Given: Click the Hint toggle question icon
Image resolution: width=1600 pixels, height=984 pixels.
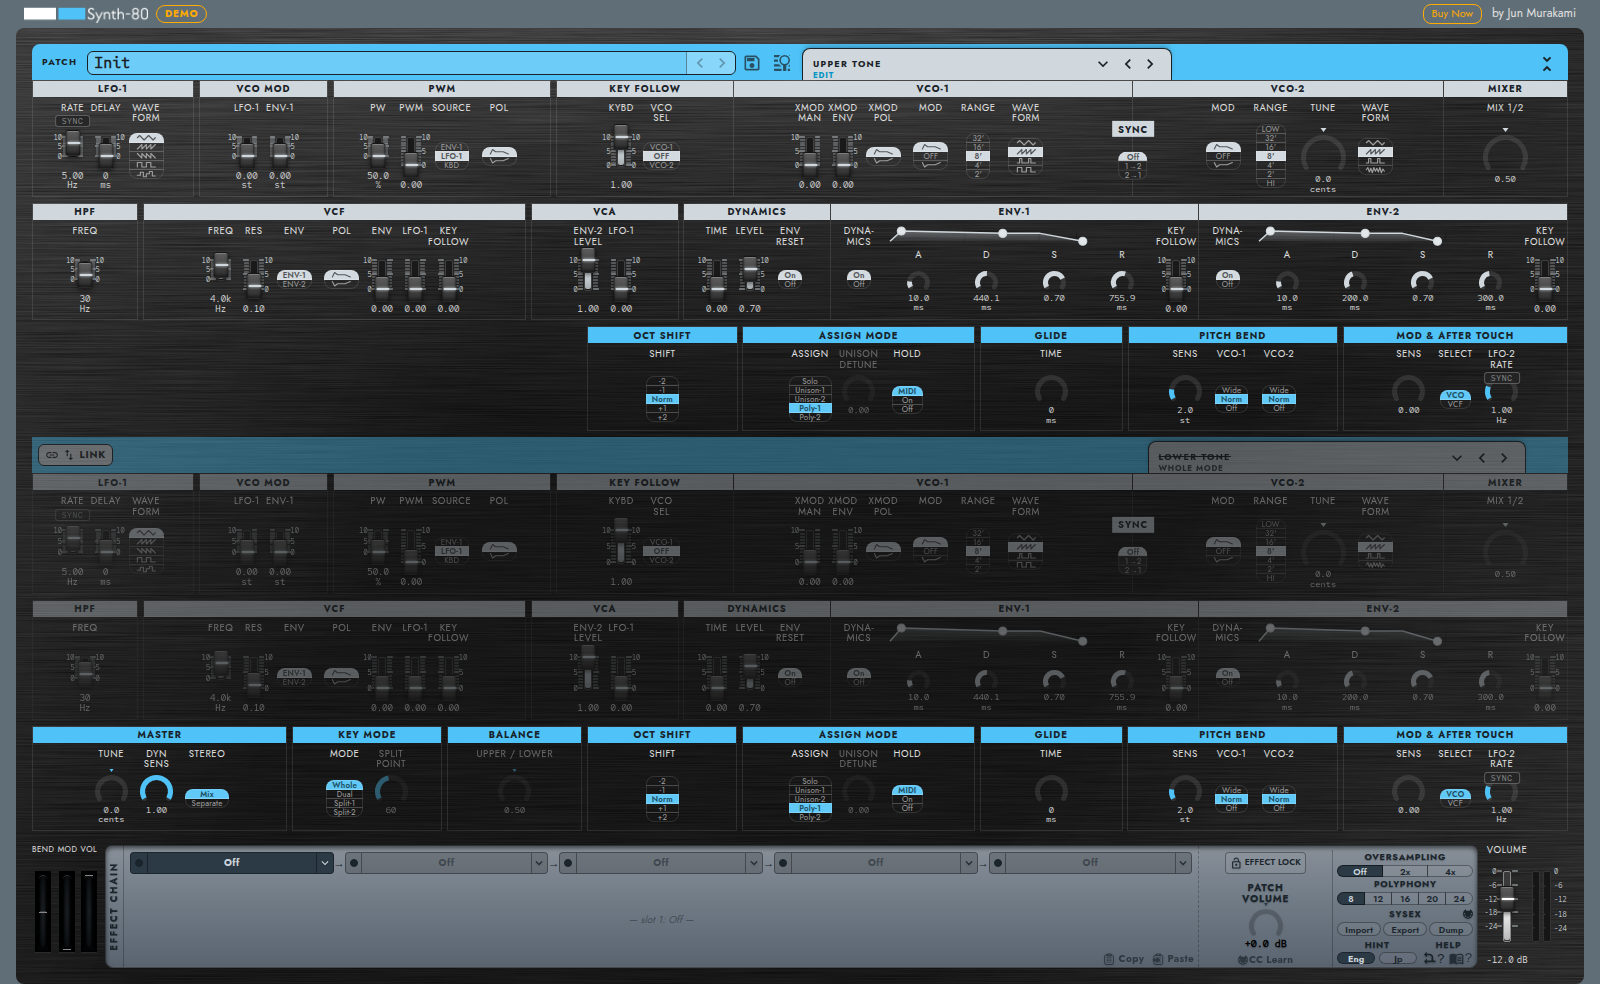Looking at the screenshot, I should click(x=1435, y=959).
